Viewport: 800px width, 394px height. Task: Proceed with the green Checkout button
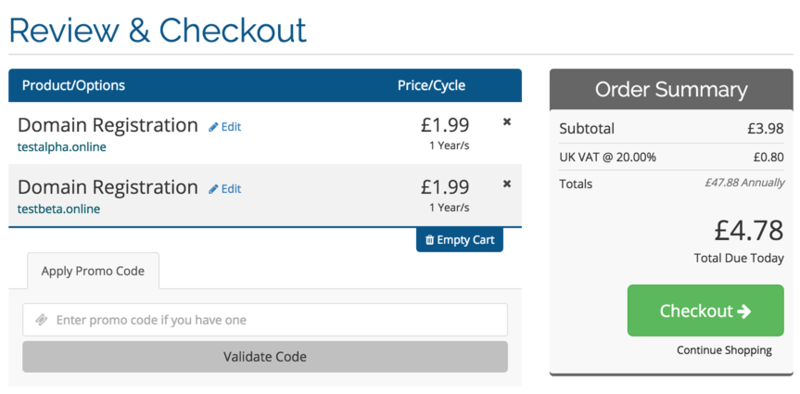[x=705, y=310]
